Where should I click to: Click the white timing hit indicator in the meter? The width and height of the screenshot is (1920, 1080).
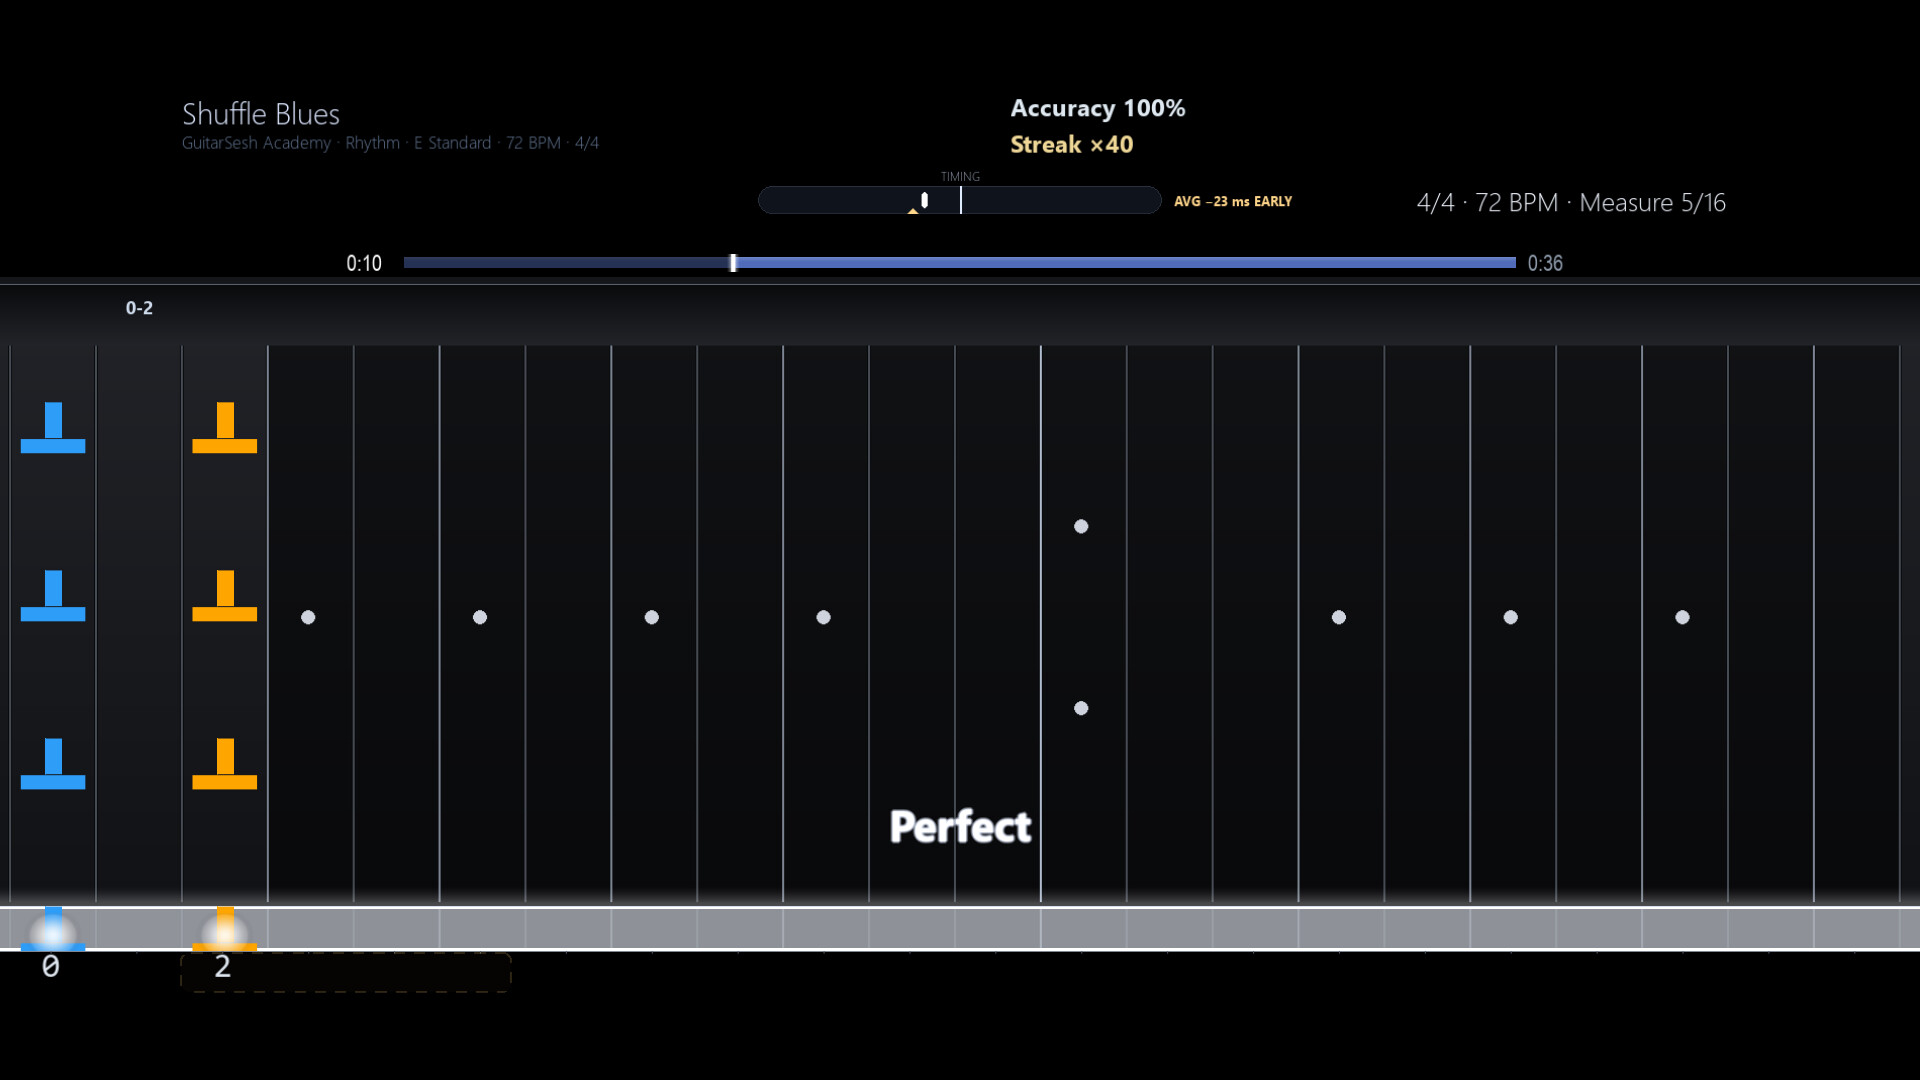924,200
